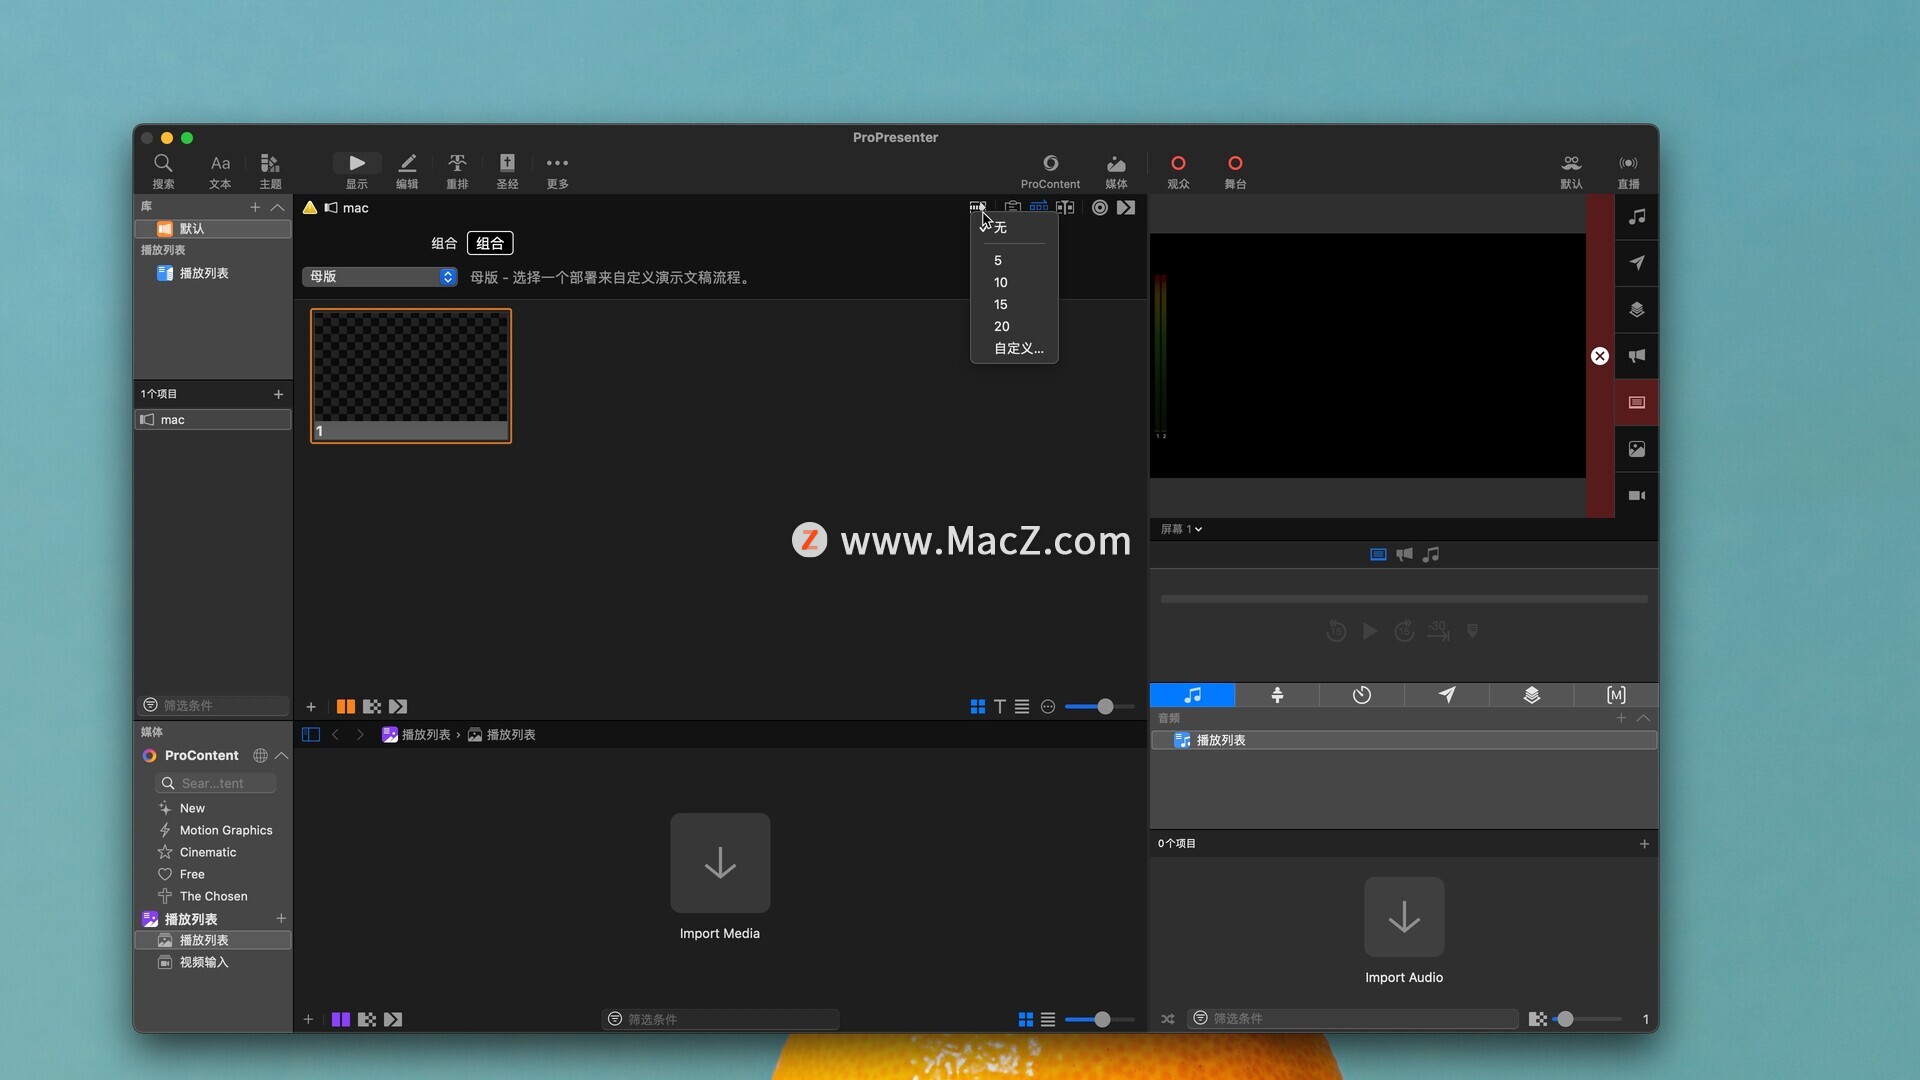Open the audio (music note) tab
The width and height of the screenshot is (1920, 1080).
point(1192,695)
